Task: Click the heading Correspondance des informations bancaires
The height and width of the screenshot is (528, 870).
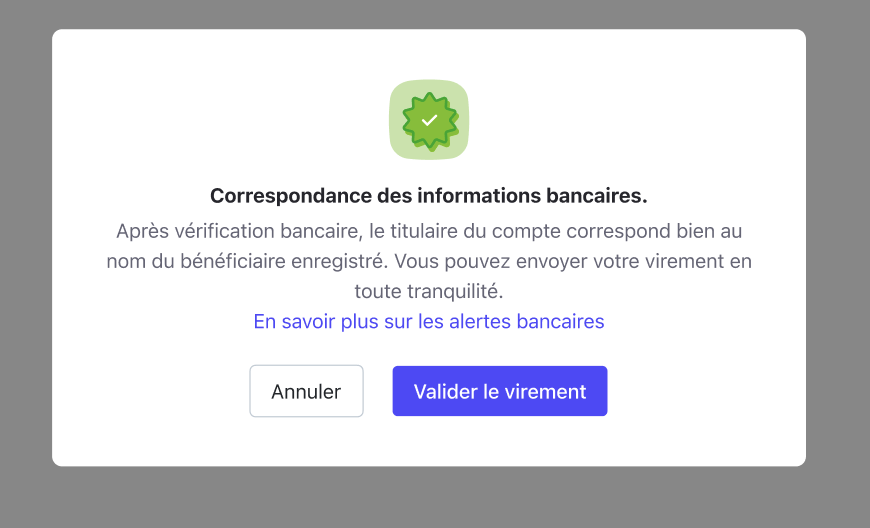Action: click(x=428, y=195)
